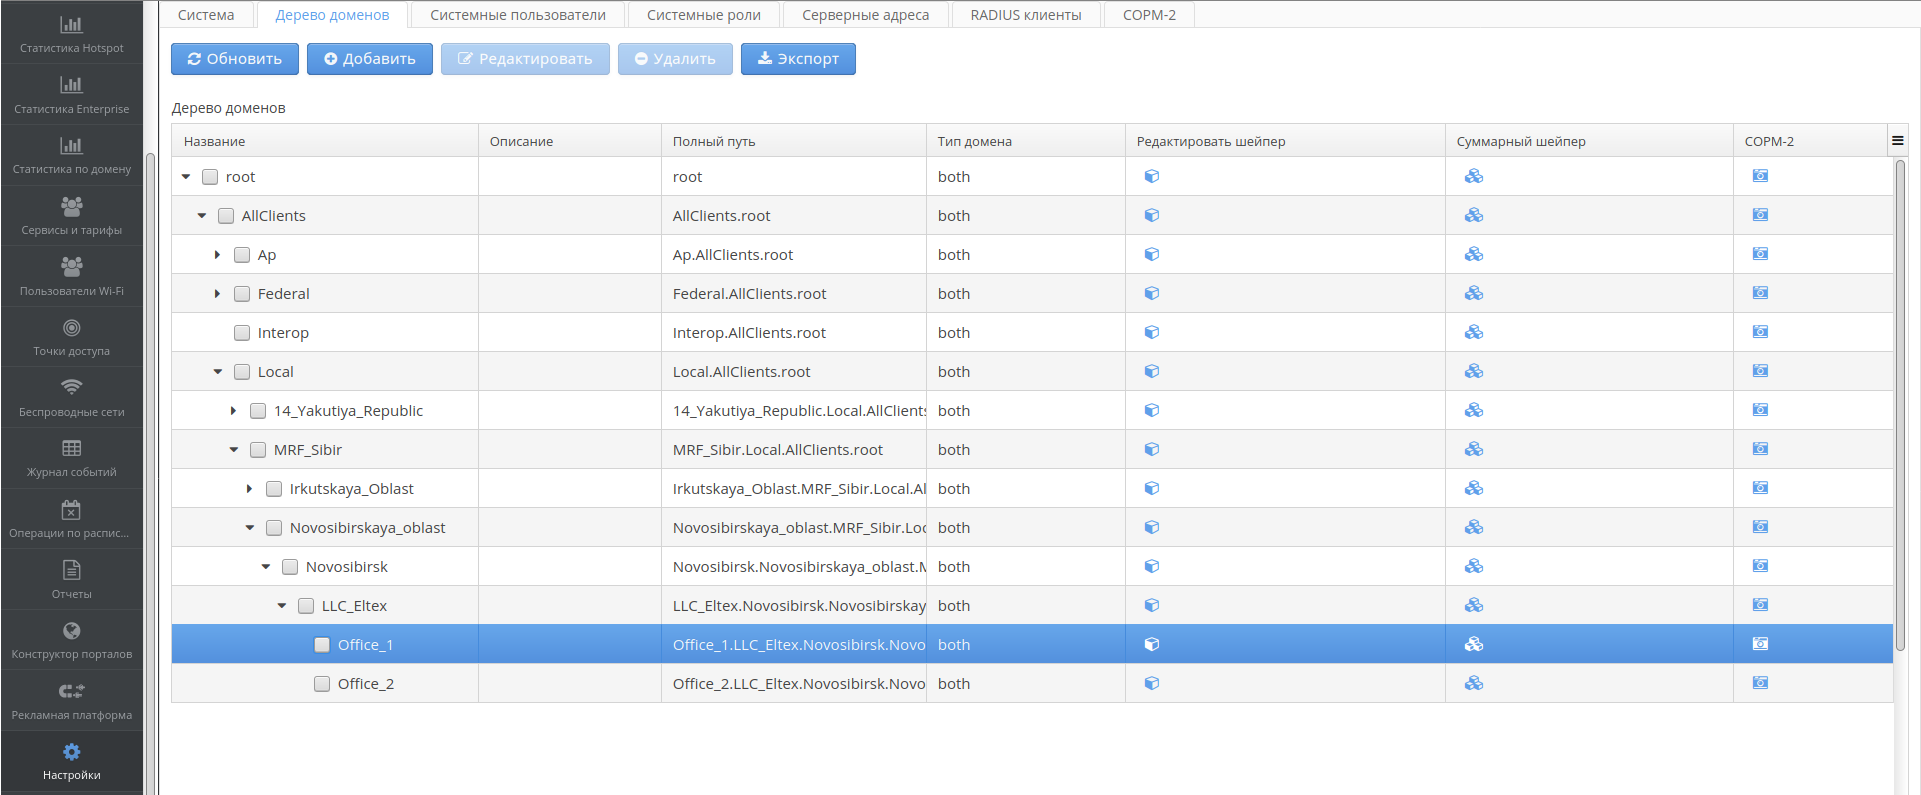Click the Обновить button
Screen dimensions: 1921x795
(235, 59)
